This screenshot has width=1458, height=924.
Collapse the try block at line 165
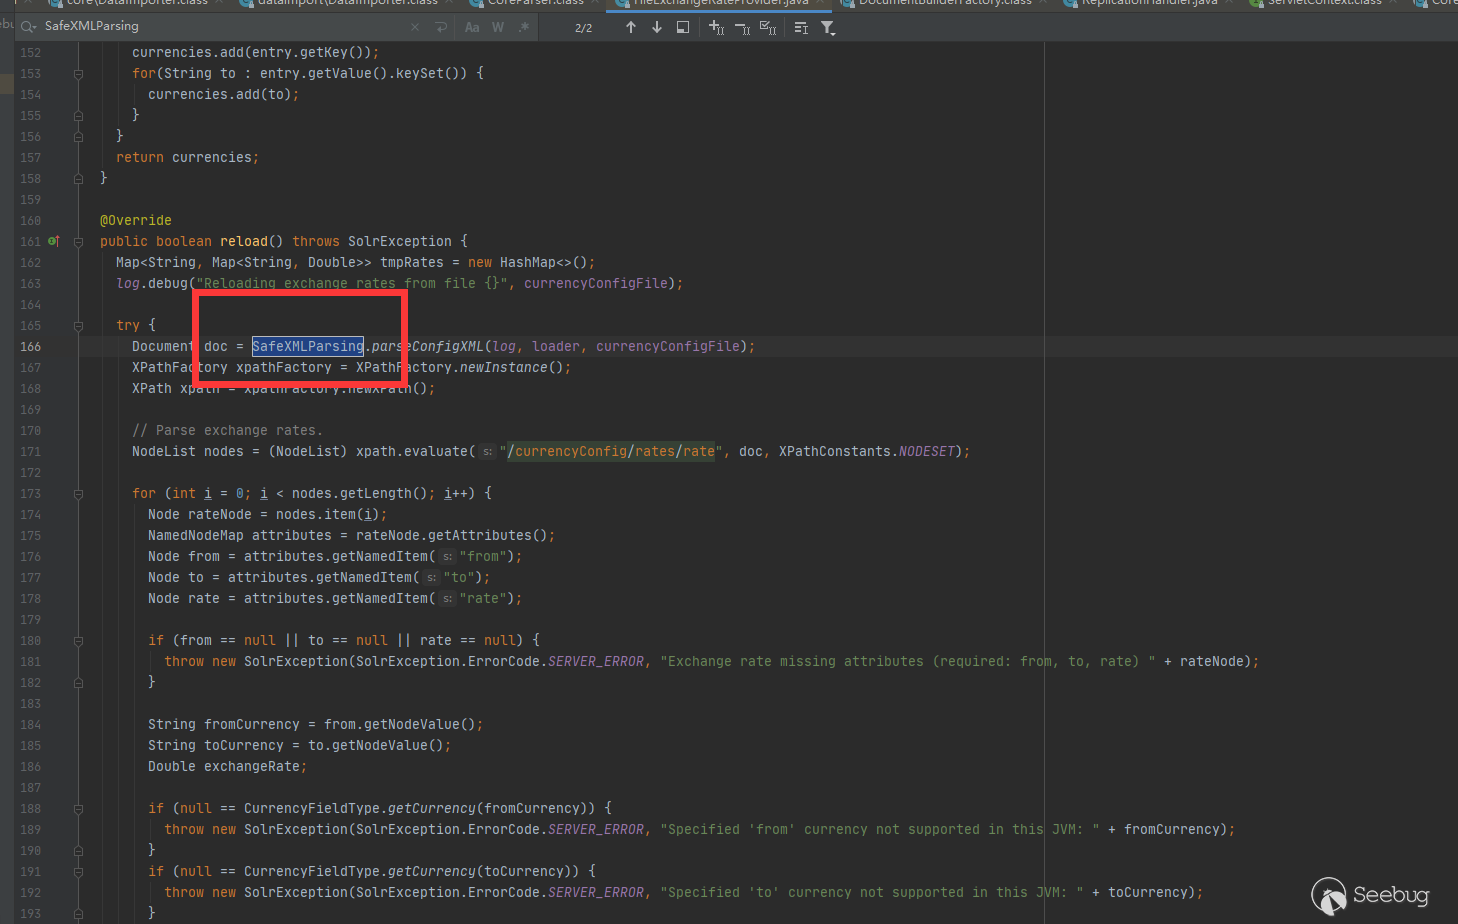pyautogui.click(x=78, y=325)
